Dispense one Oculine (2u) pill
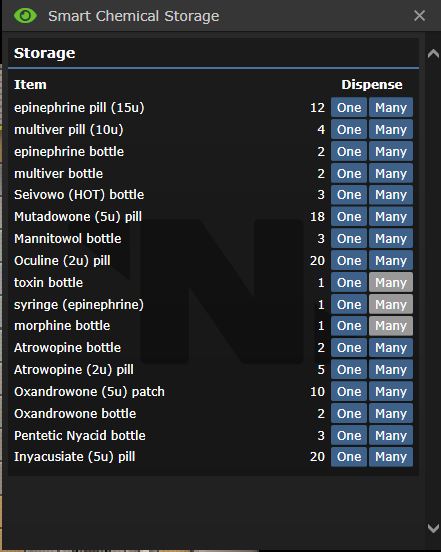The width and height of the screenshot is (441, 552). (x=349, y=261)
